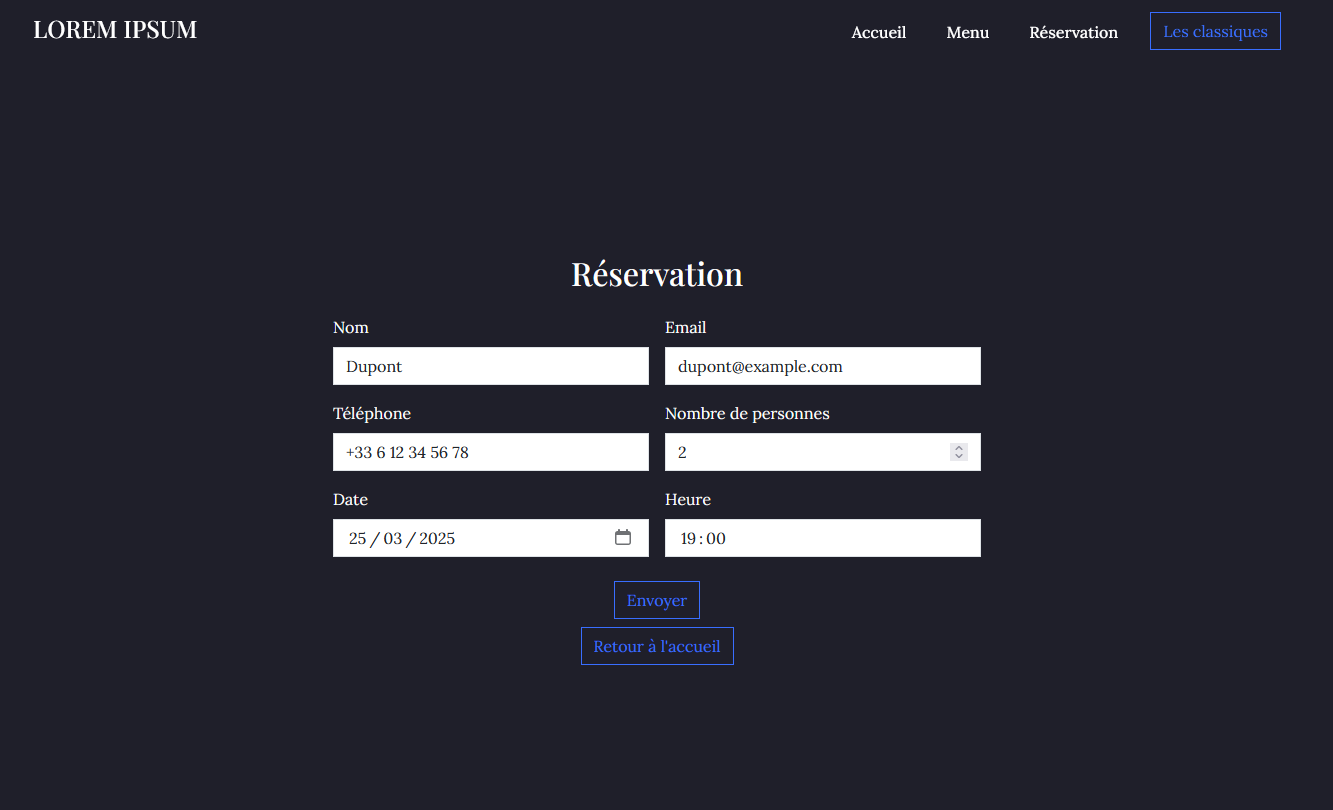This screenshot has height=810, width=1333.
Task: Select the month segment 03 in Date
Action: pyautogui.click(x=392, y=539)
